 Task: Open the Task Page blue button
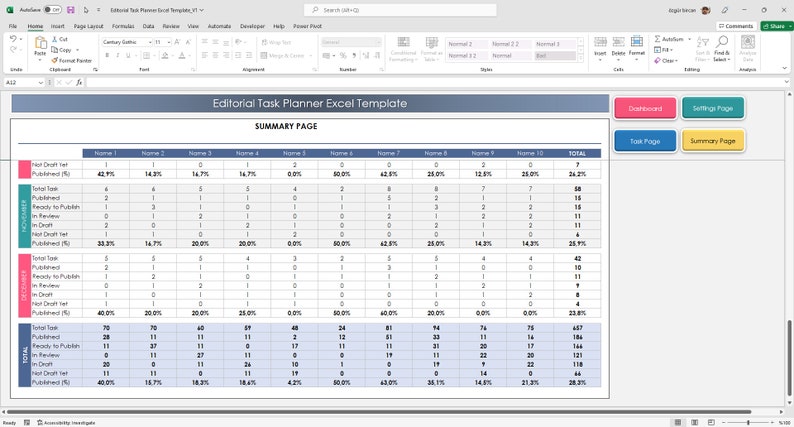tap(645, 141)
